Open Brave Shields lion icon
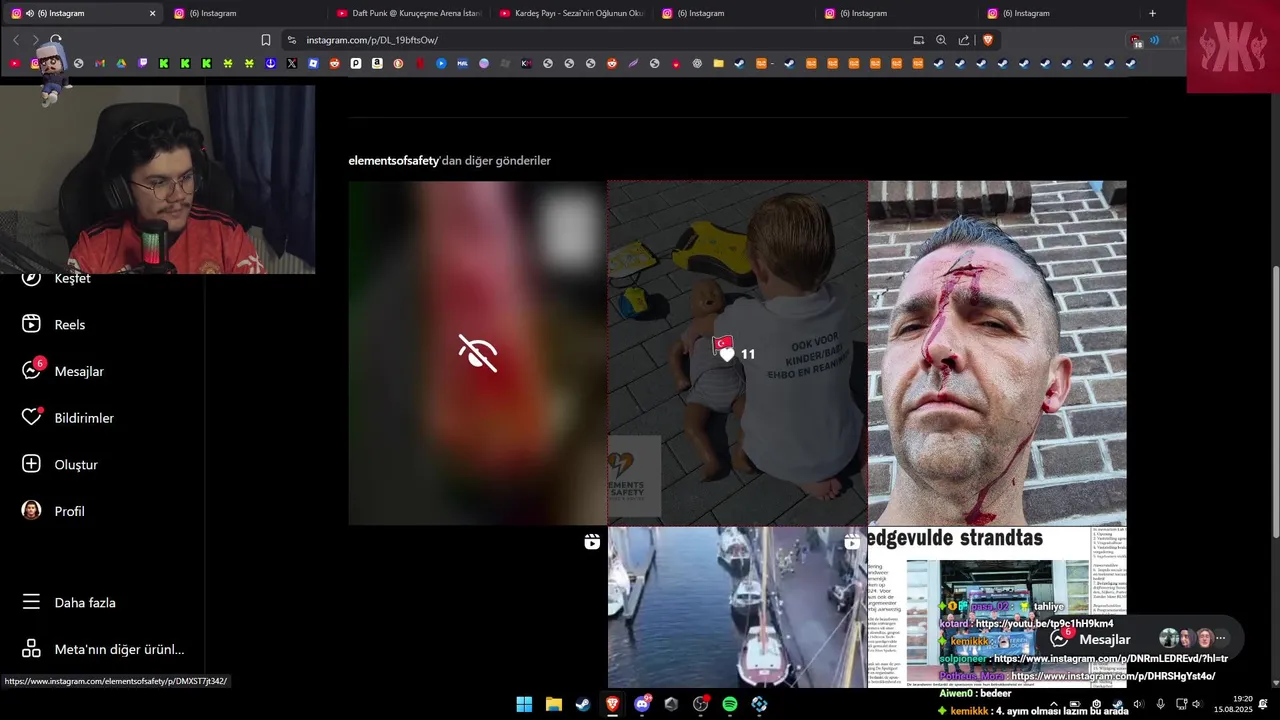This screenshot has height=720, width=1280. click(x=988, y=40)
